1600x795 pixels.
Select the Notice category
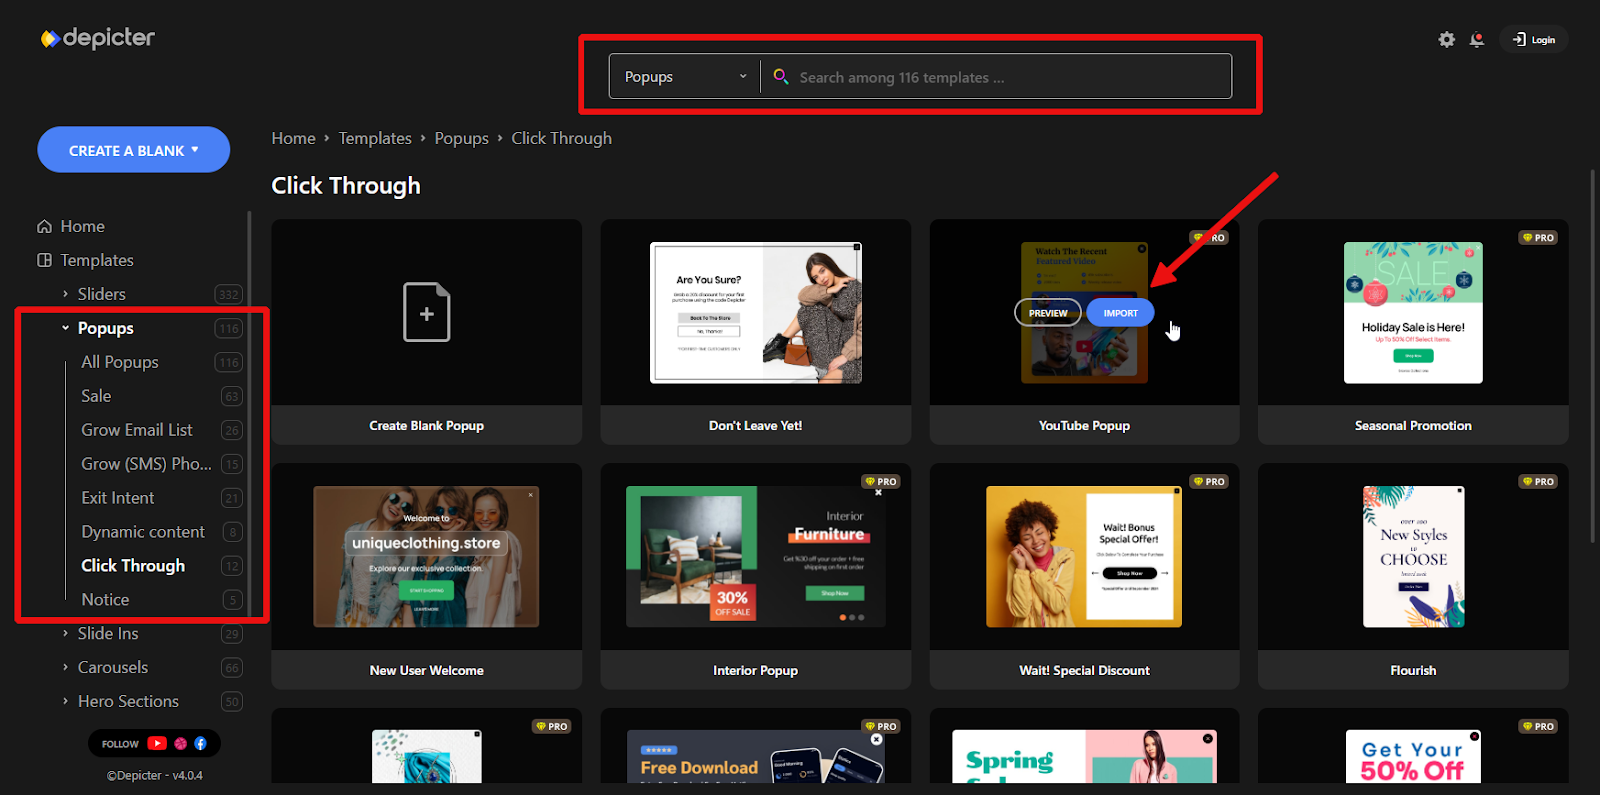coord(105,600)
